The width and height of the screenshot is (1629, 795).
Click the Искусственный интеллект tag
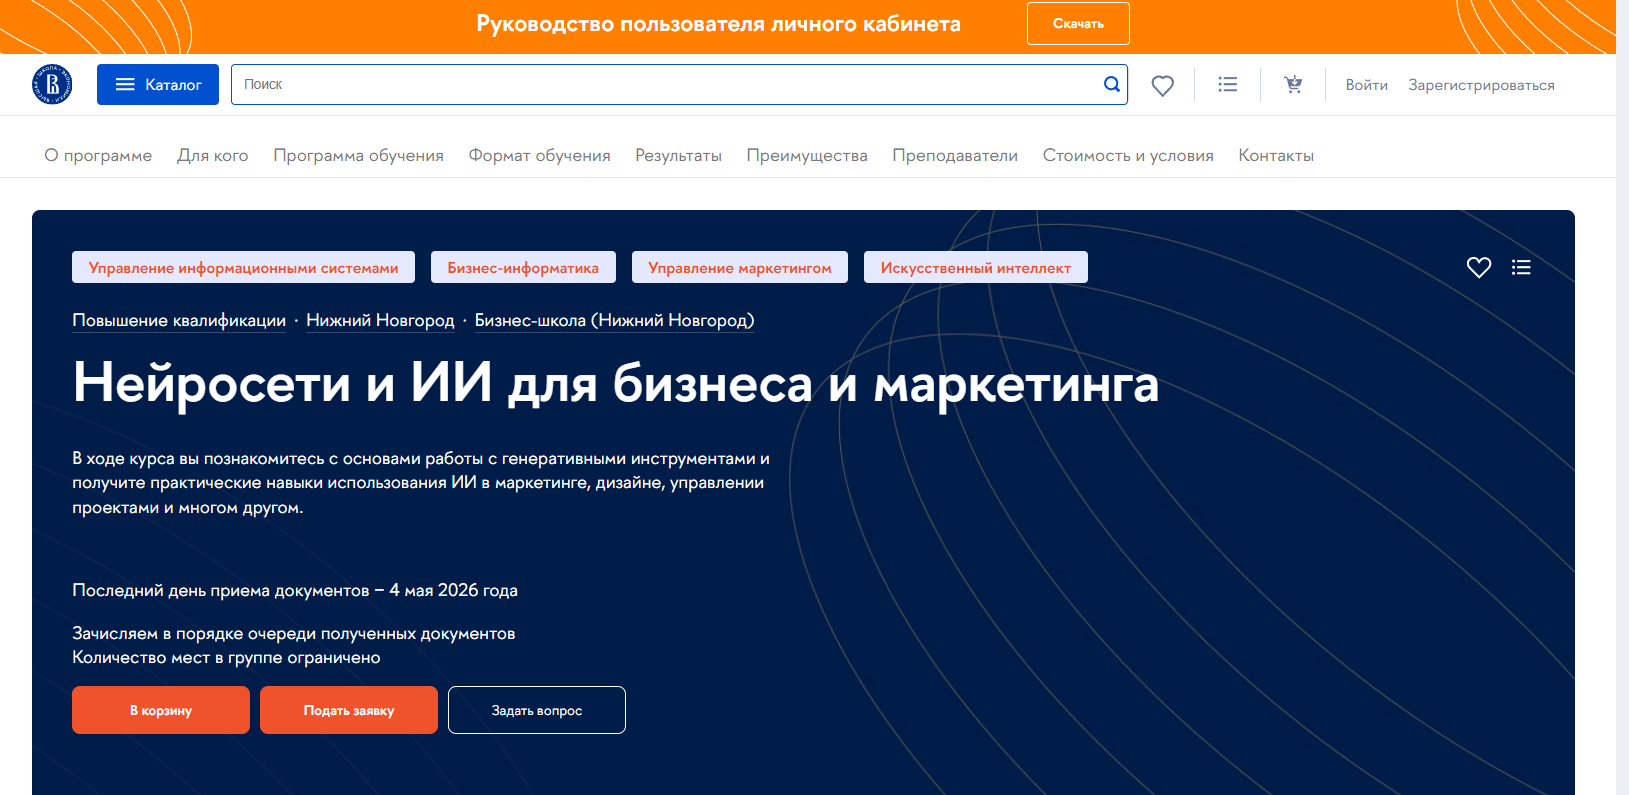click(x=975, y=268)
